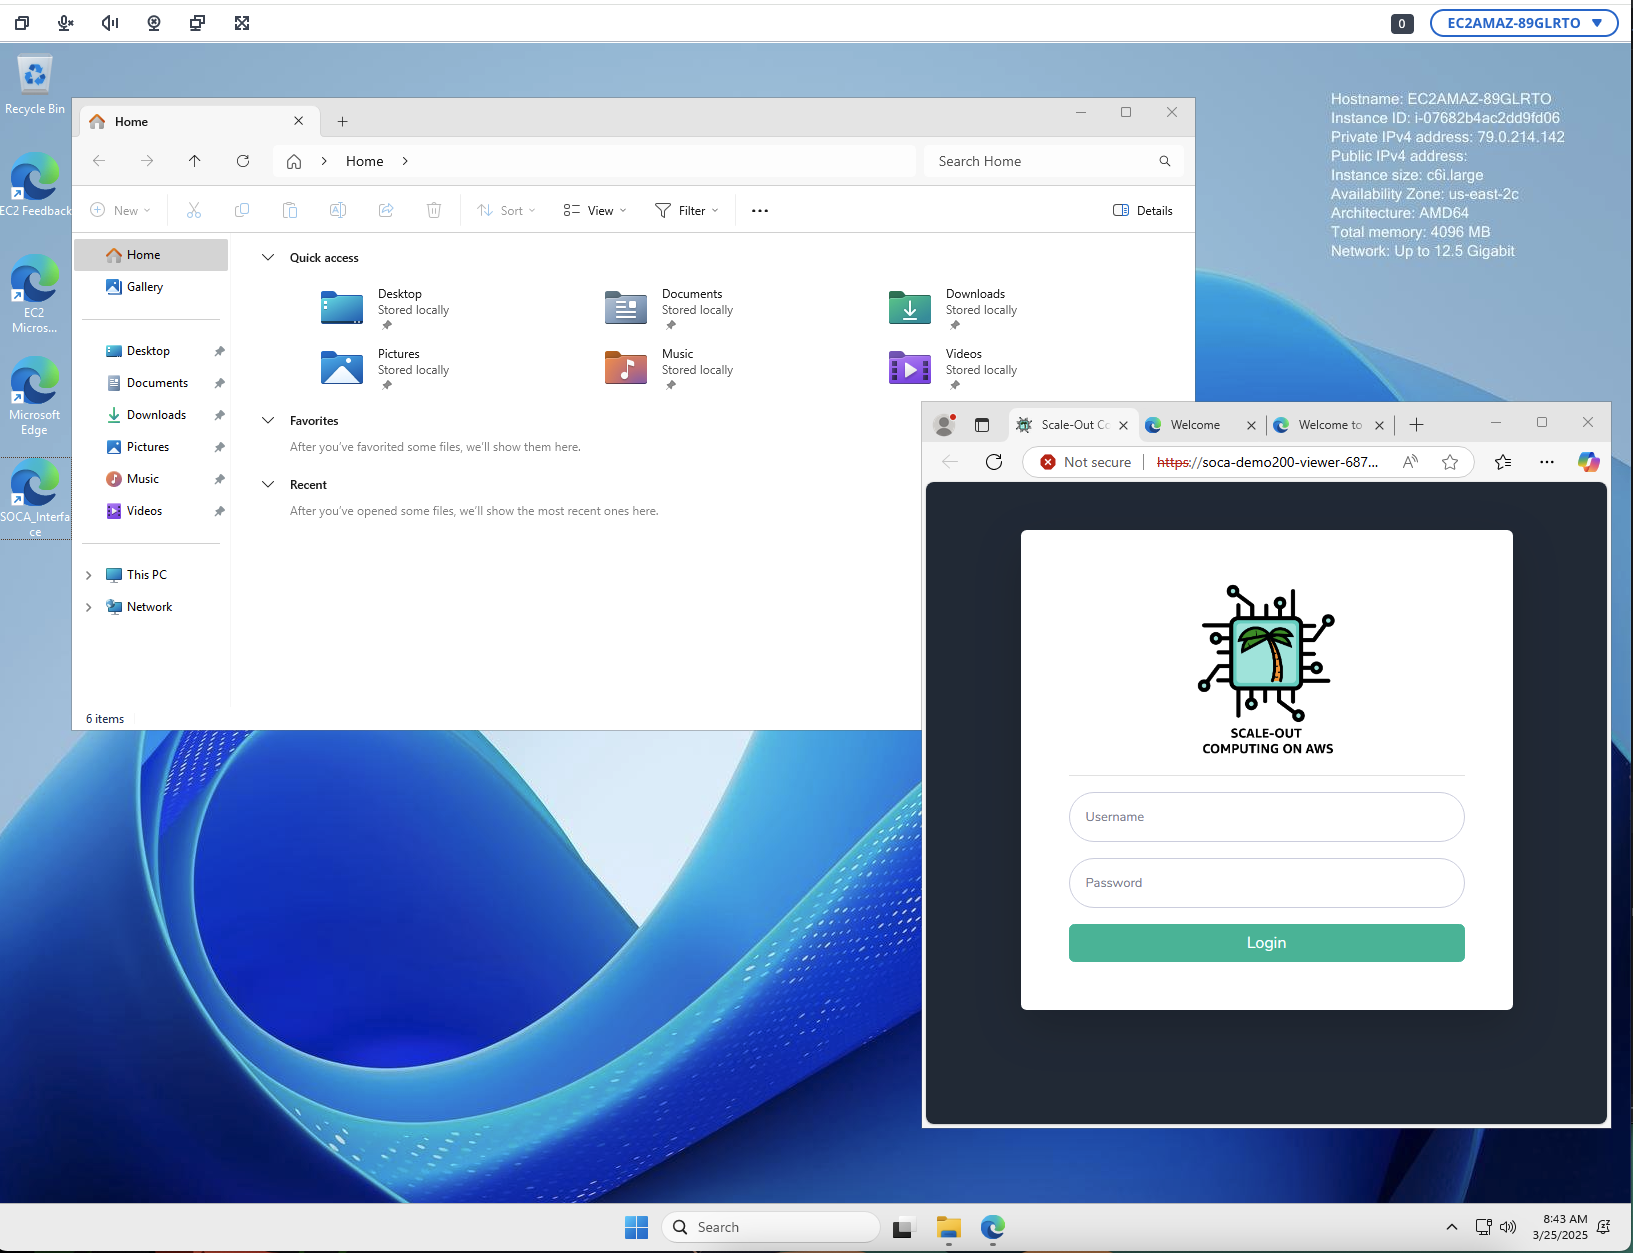
Task: Click the green Login button
Action: tap(1266, 943)
